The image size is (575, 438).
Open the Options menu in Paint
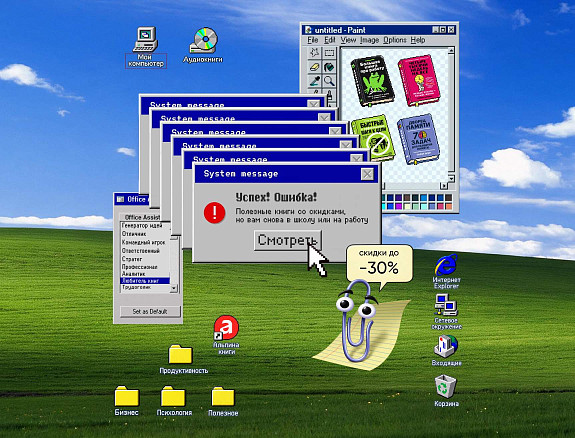click(395, 40)
